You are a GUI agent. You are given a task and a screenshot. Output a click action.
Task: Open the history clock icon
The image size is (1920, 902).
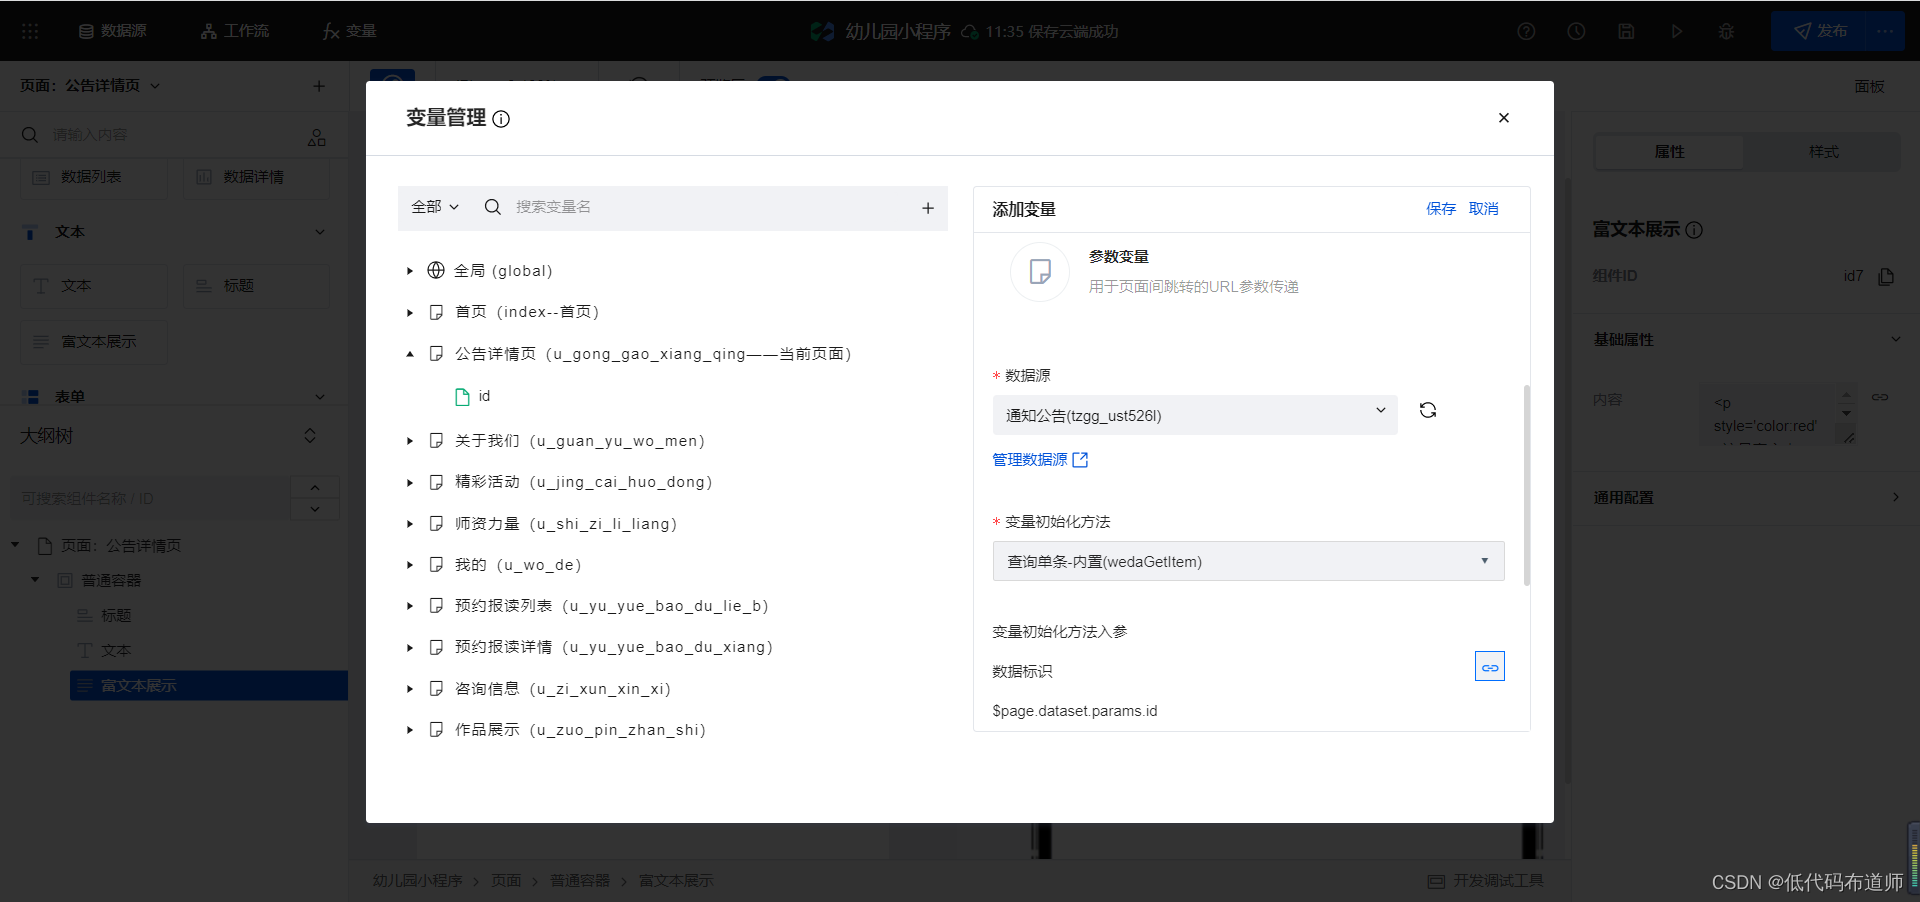coord(1576,31)
